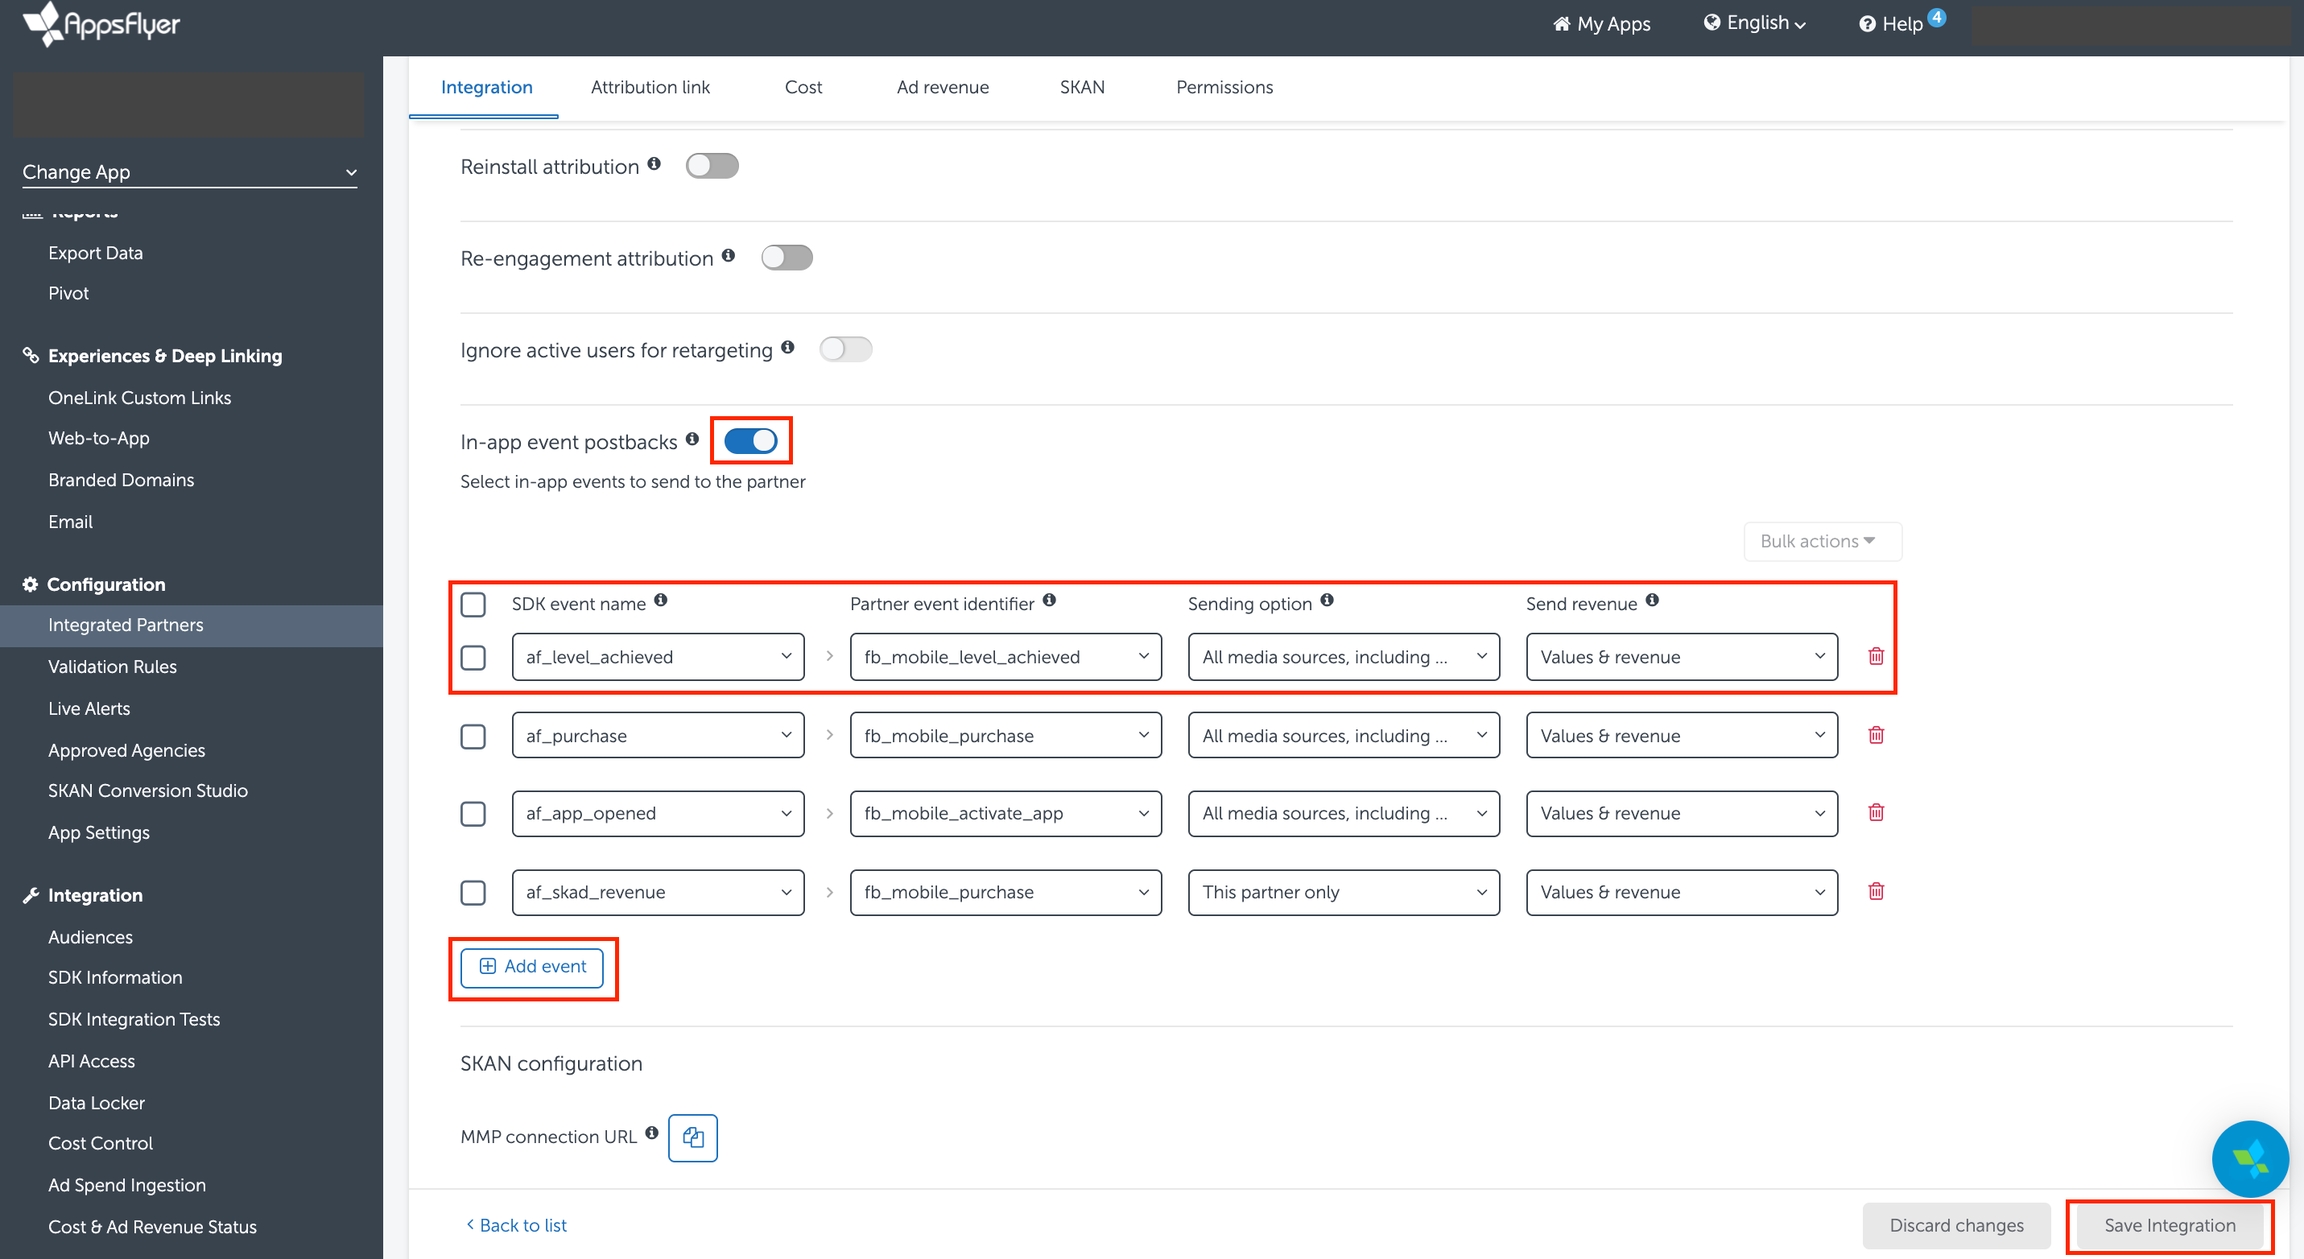2304x1259 pixels.
Task: Open the Bulk actions dropdown
Action: [1822, 541]
